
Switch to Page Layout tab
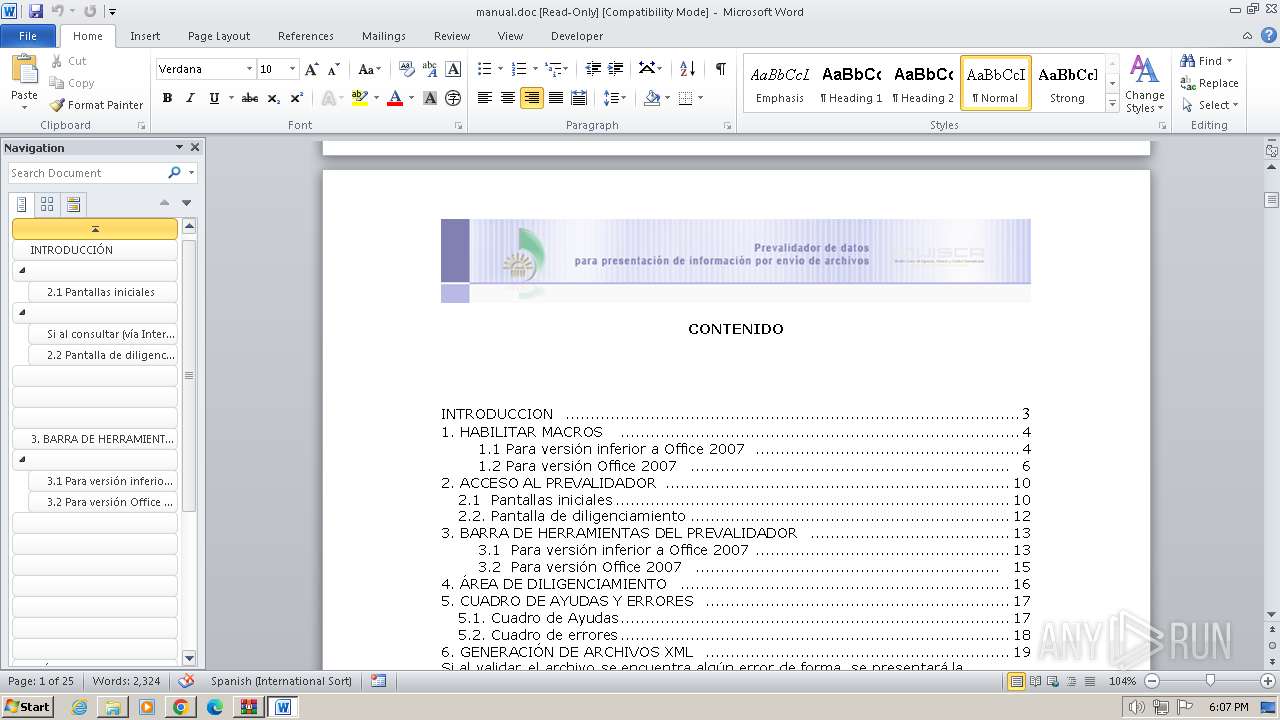(219, 36)
